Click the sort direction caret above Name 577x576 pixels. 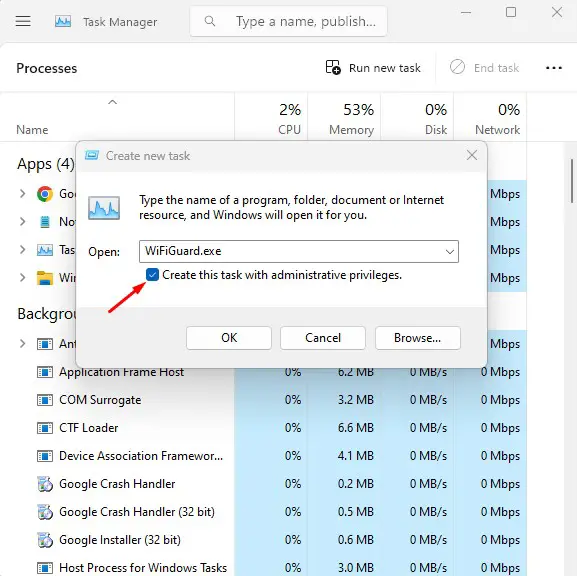click(x=113, y=102)
